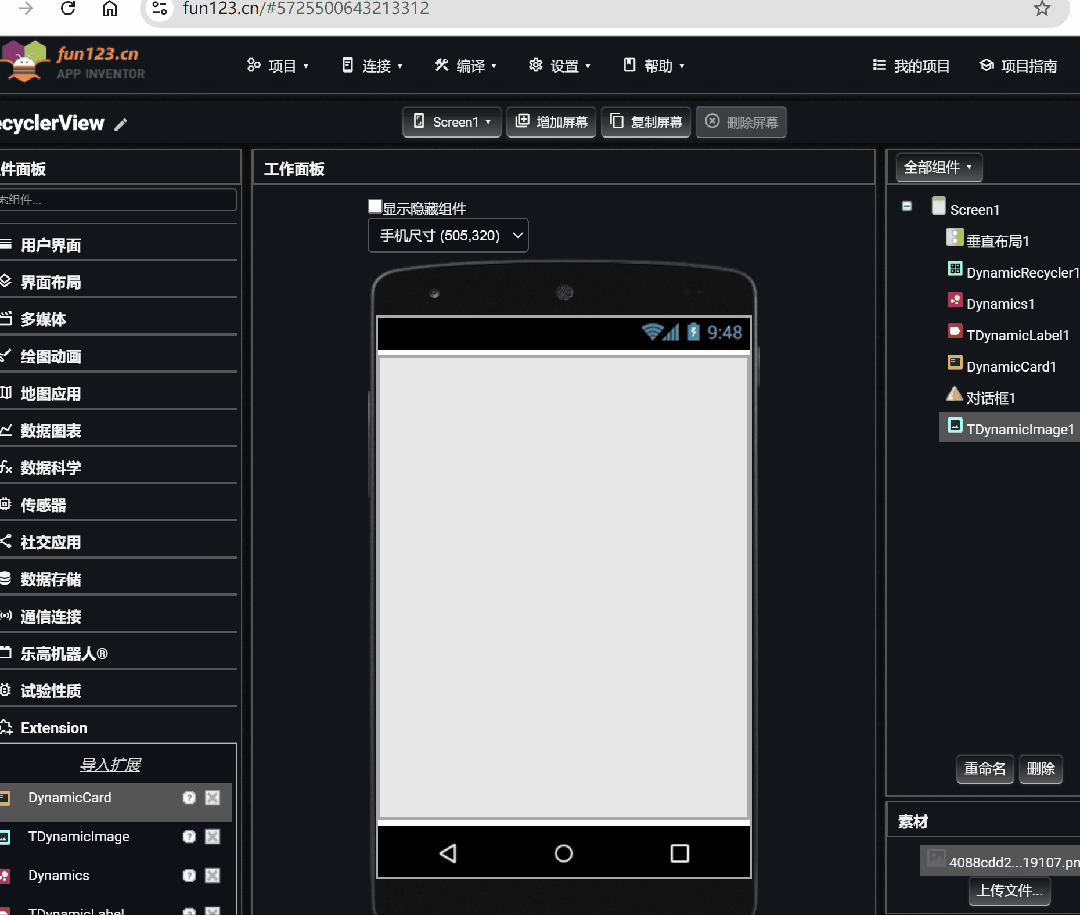
Task: Expand the 试验性质 palette category
Action: 118,691
